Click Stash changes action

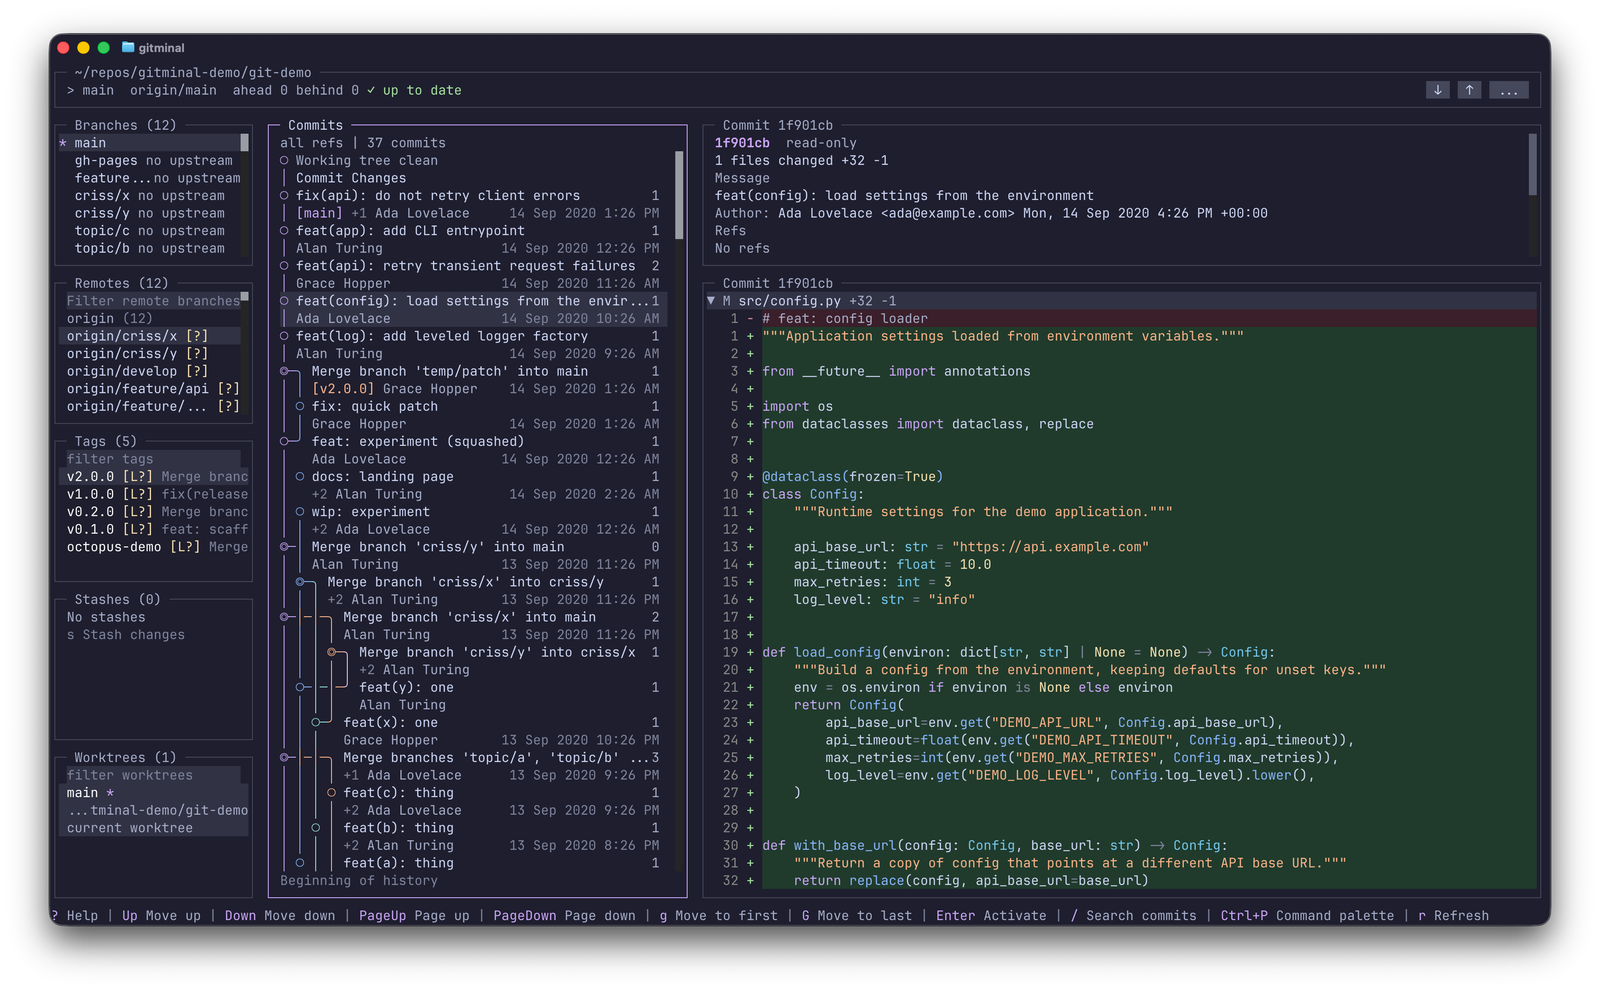point(126,635)
